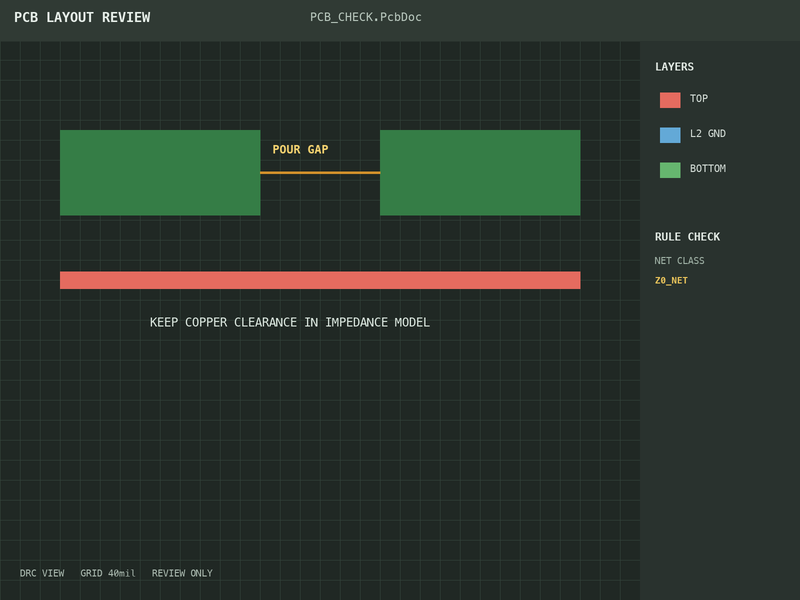This screenshot has height=600, width=800.
Task: Click the POUR GAP annotation label
Action: pos(300,149)
